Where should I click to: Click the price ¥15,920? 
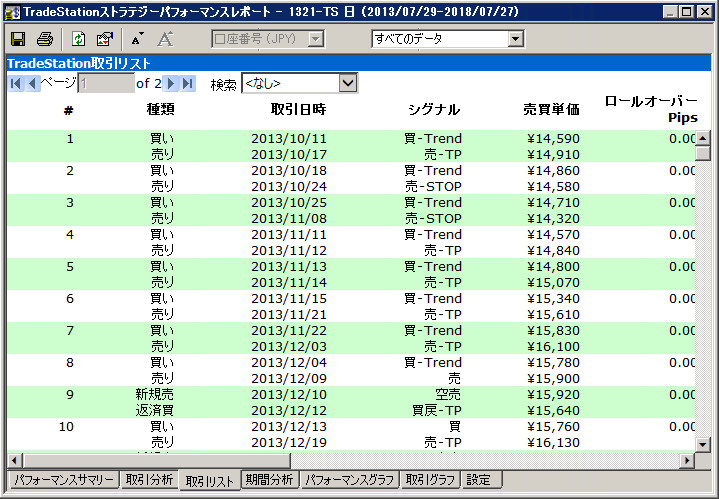point(553,394)
